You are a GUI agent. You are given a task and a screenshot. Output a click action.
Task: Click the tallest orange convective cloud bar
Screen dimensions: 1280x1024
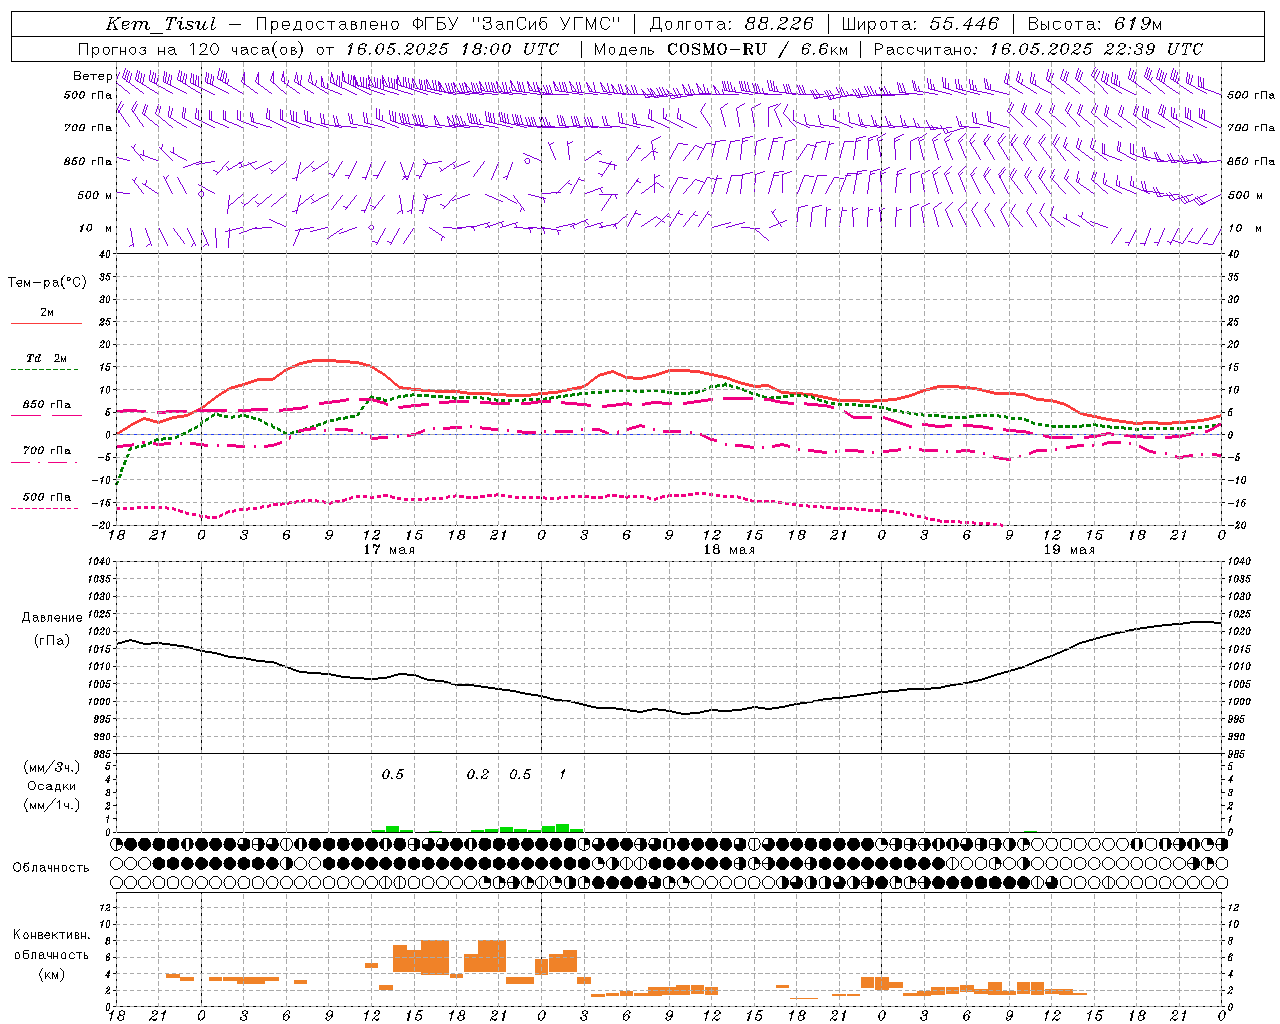click(435, 957)
